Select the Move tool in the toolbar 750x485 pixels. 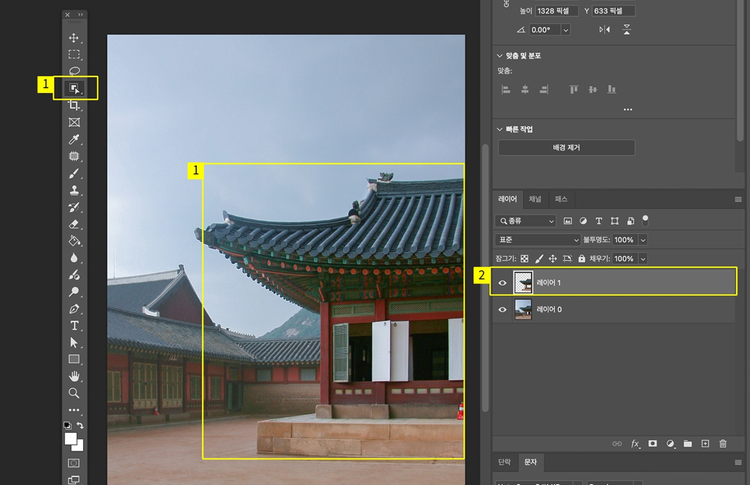tap(74, 38)
